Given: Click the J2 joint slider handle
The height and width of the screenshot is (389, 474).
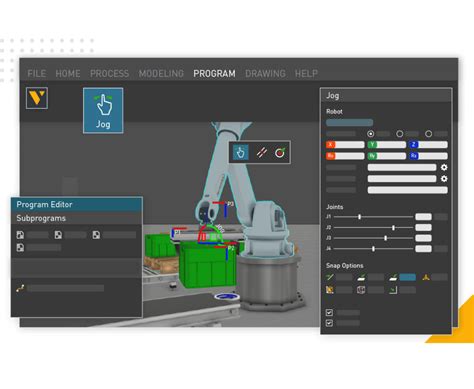Looking at the screenshot, I should 393,228.
